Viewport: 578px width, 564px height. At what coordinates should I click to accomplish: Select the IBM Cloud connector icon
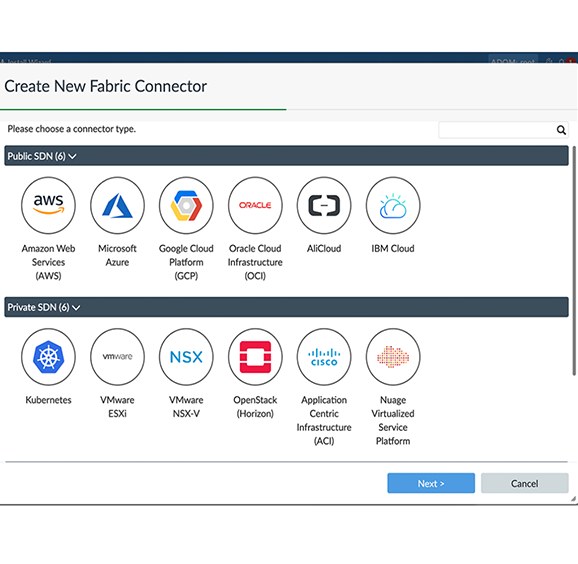click(x=393, y=205)
